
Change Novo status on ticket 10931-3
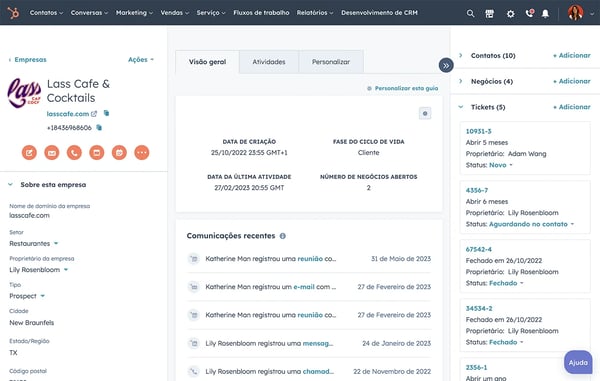501,165
